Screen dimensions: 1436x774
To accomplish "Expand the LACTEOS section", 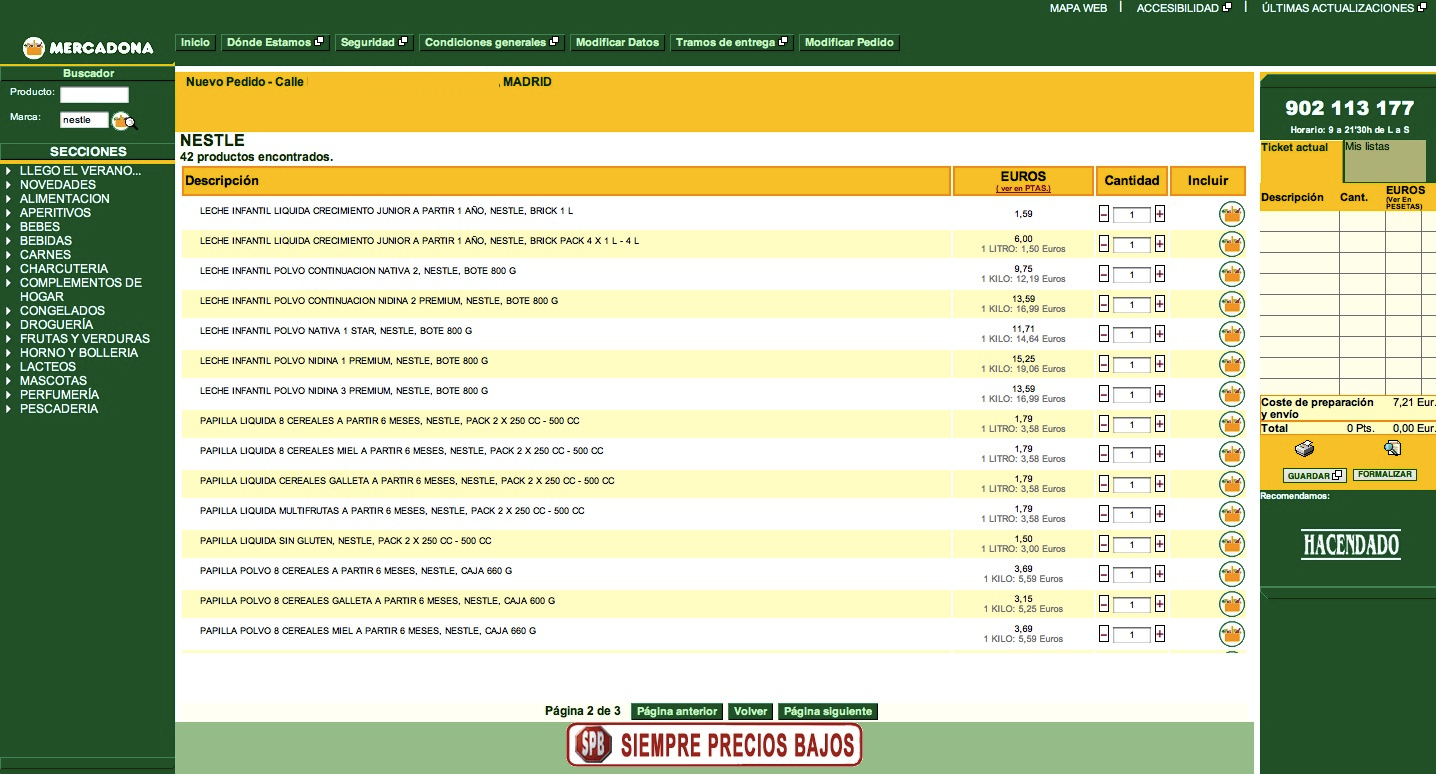I will [8, 367].
